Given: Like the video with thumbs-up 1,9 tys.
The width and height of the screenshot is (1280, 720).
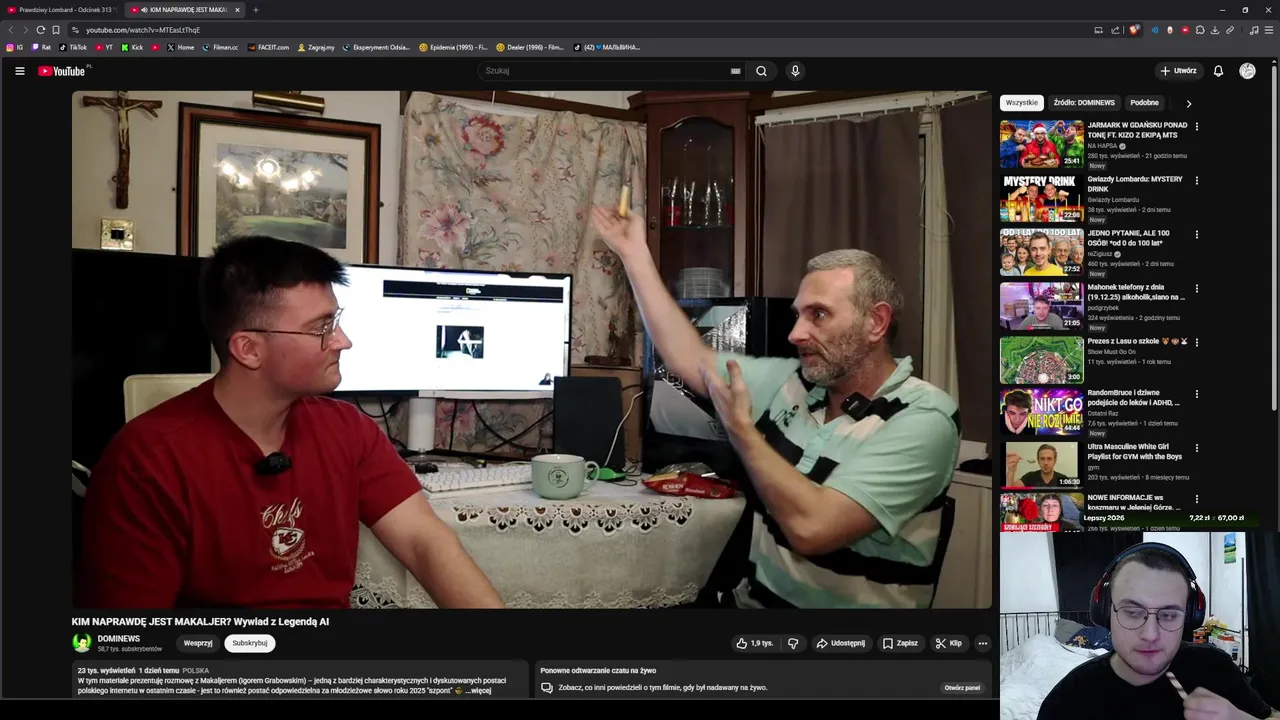Looking at the screenshot, I should click(x=755, y=643).
